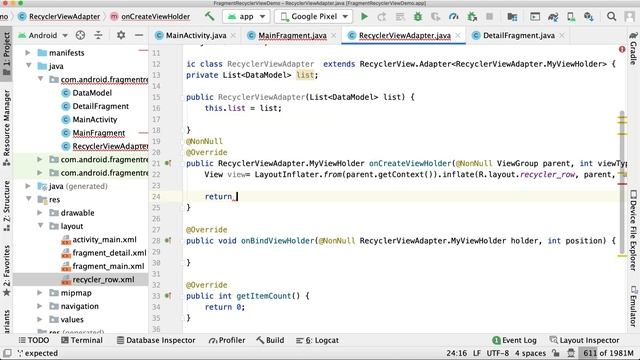
Task: Click the Search Everywhere magnifier icon
Action: pos(611,16)
